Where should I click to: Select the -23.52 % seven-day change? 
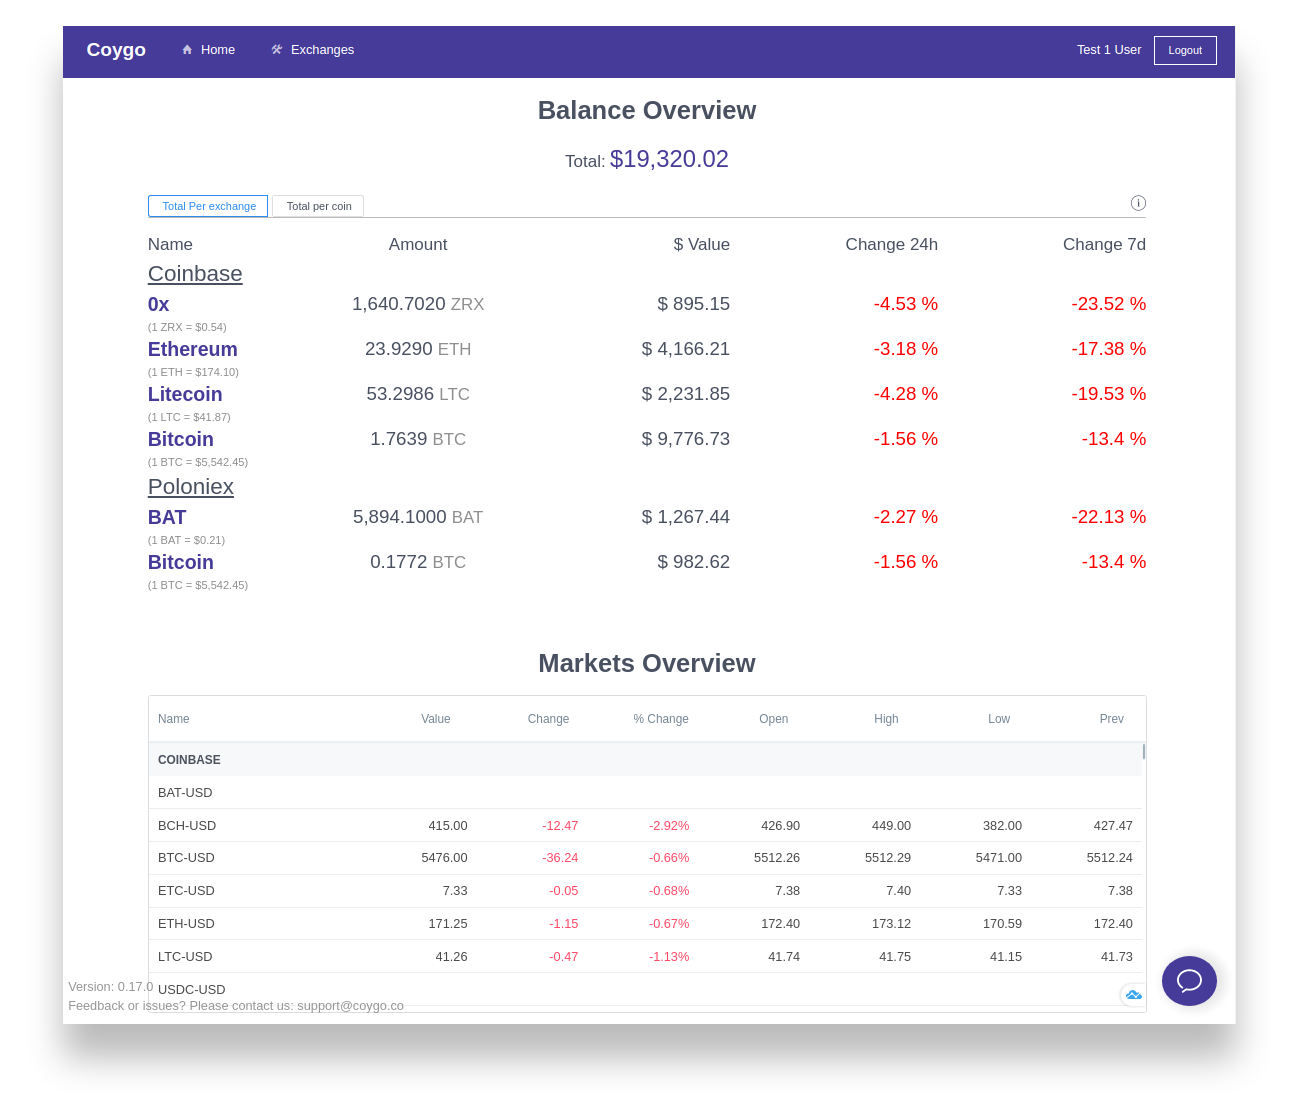point(1109,304)
